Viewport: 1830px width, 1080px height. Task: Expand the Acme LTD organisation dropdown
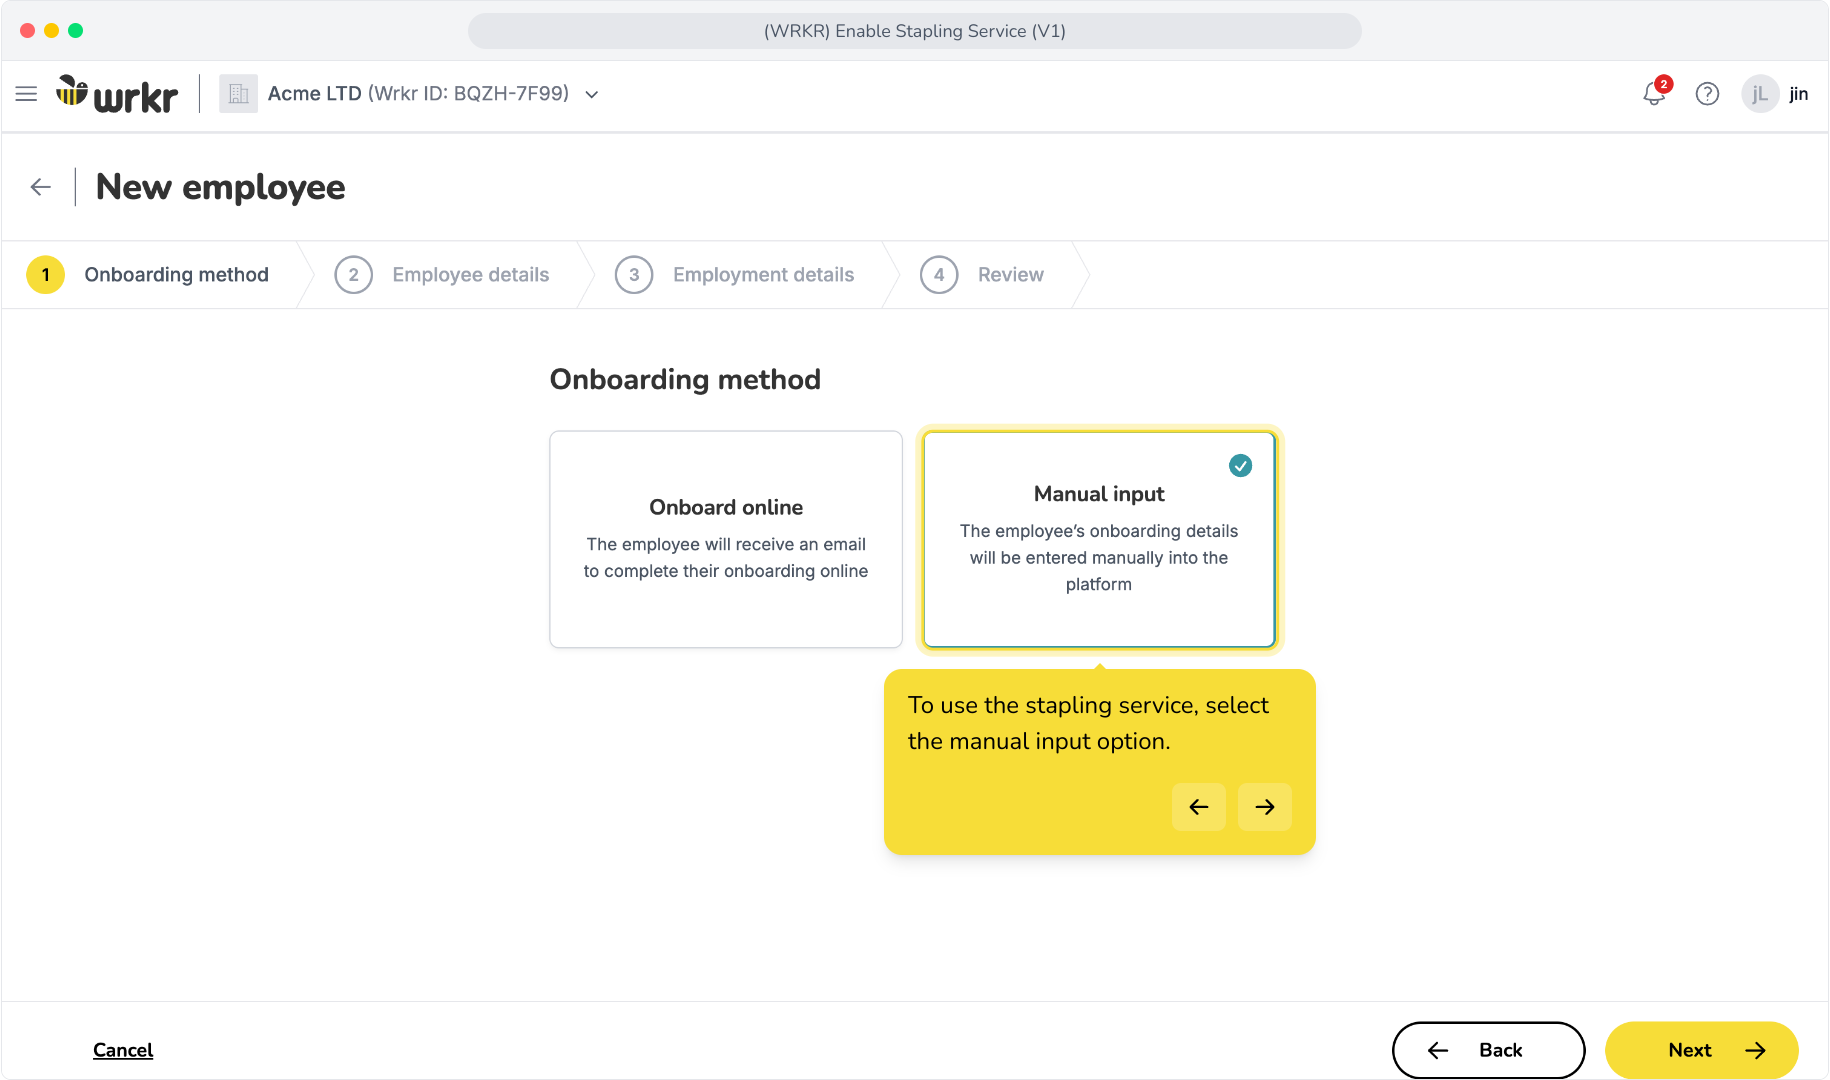[x=592, y=94]
